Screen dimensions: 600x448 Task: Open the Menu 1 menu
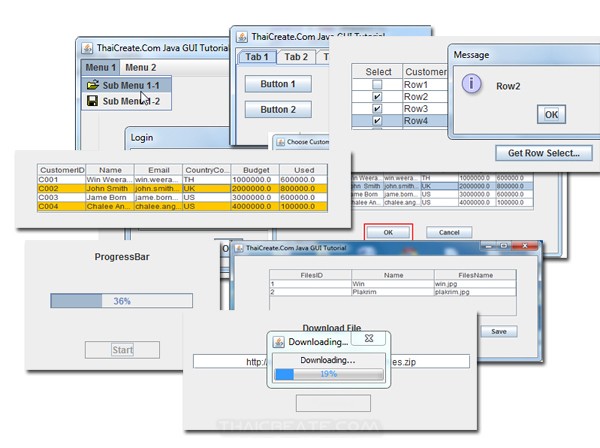click(x=101, y=67)
